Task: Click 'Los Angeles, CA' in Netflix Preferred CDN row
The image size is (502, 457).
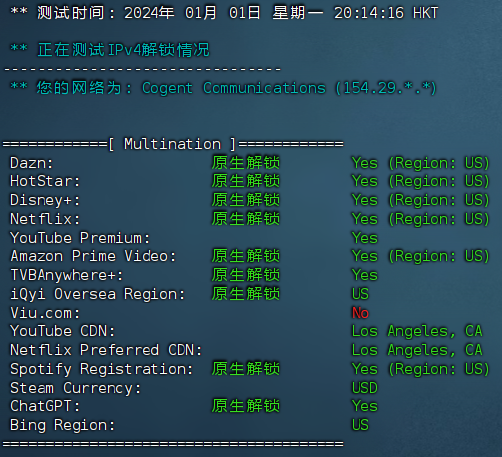Action: point(417,350)
